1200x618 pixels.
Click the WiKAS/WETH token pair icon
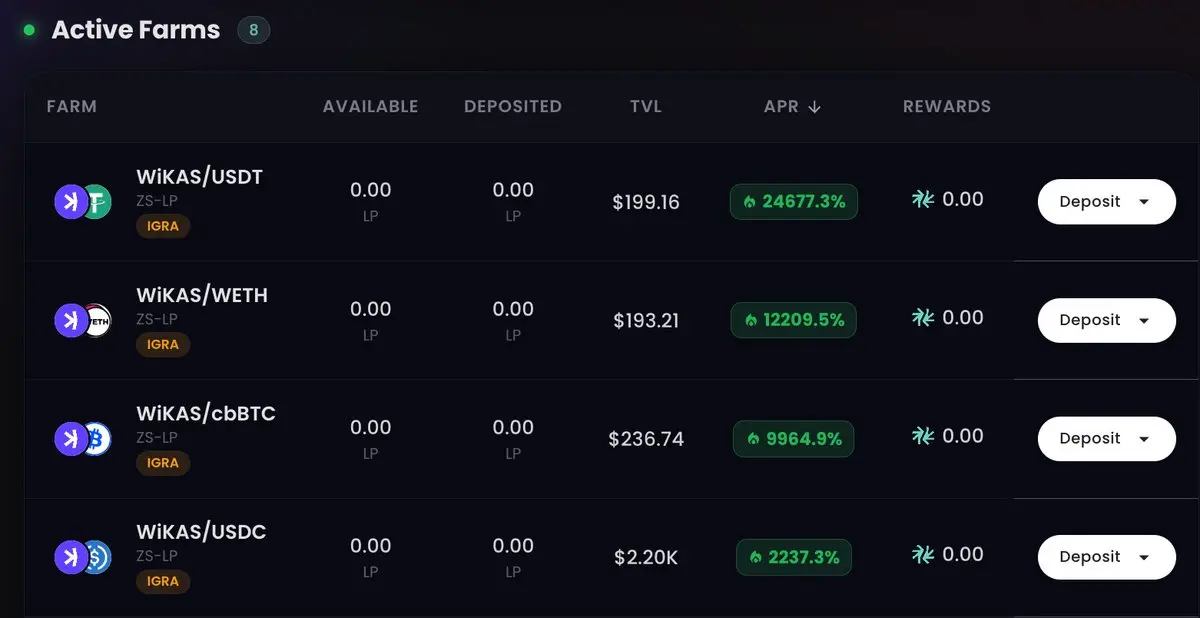[82, 320]
